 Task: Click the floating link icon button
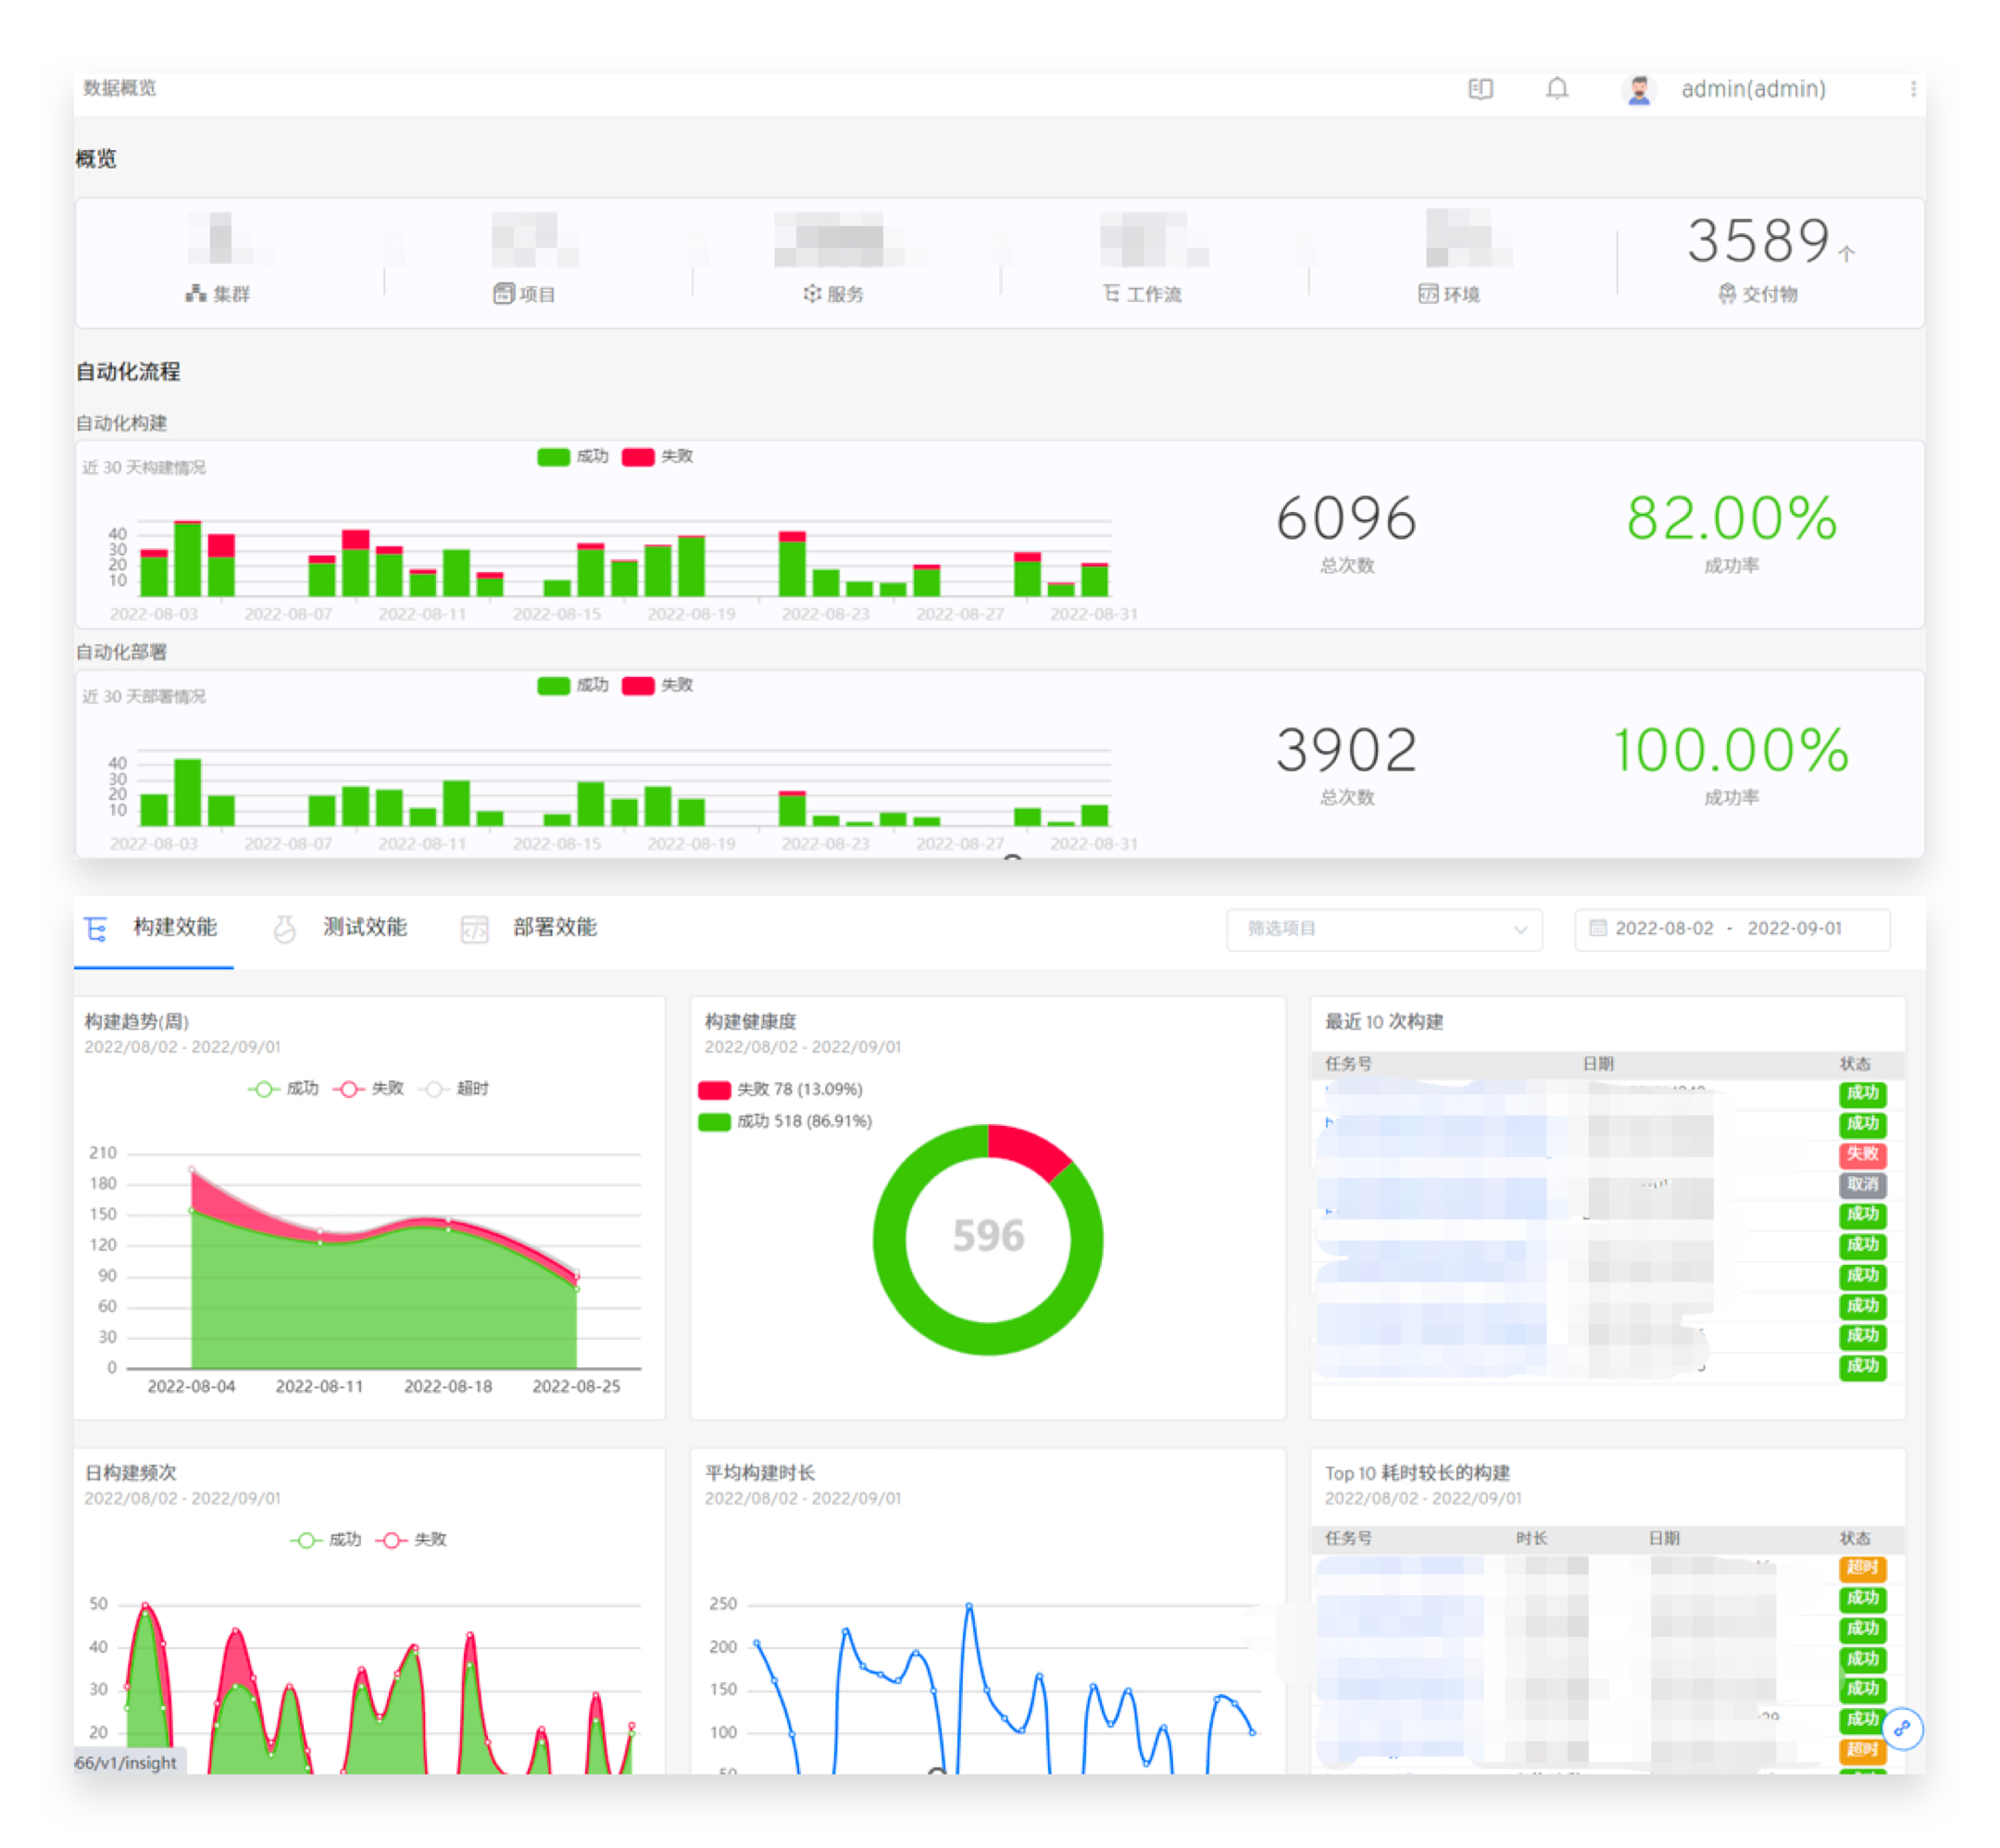pos(1902,1728)
